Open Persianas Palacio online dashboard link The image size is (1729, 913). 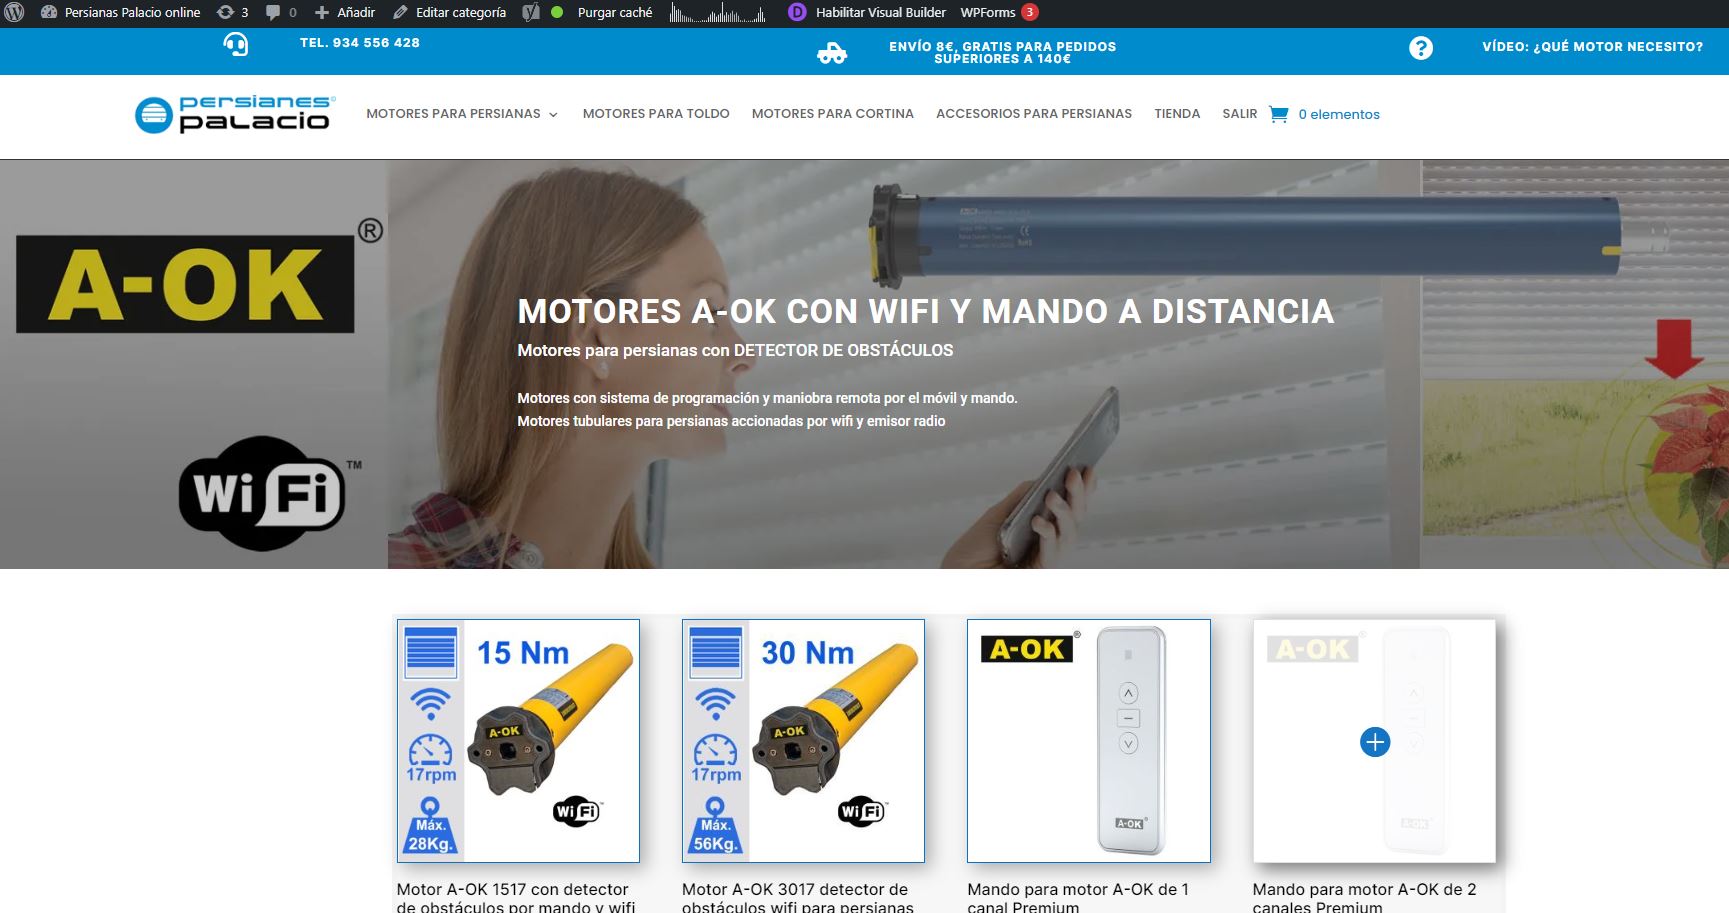point(120,13)
